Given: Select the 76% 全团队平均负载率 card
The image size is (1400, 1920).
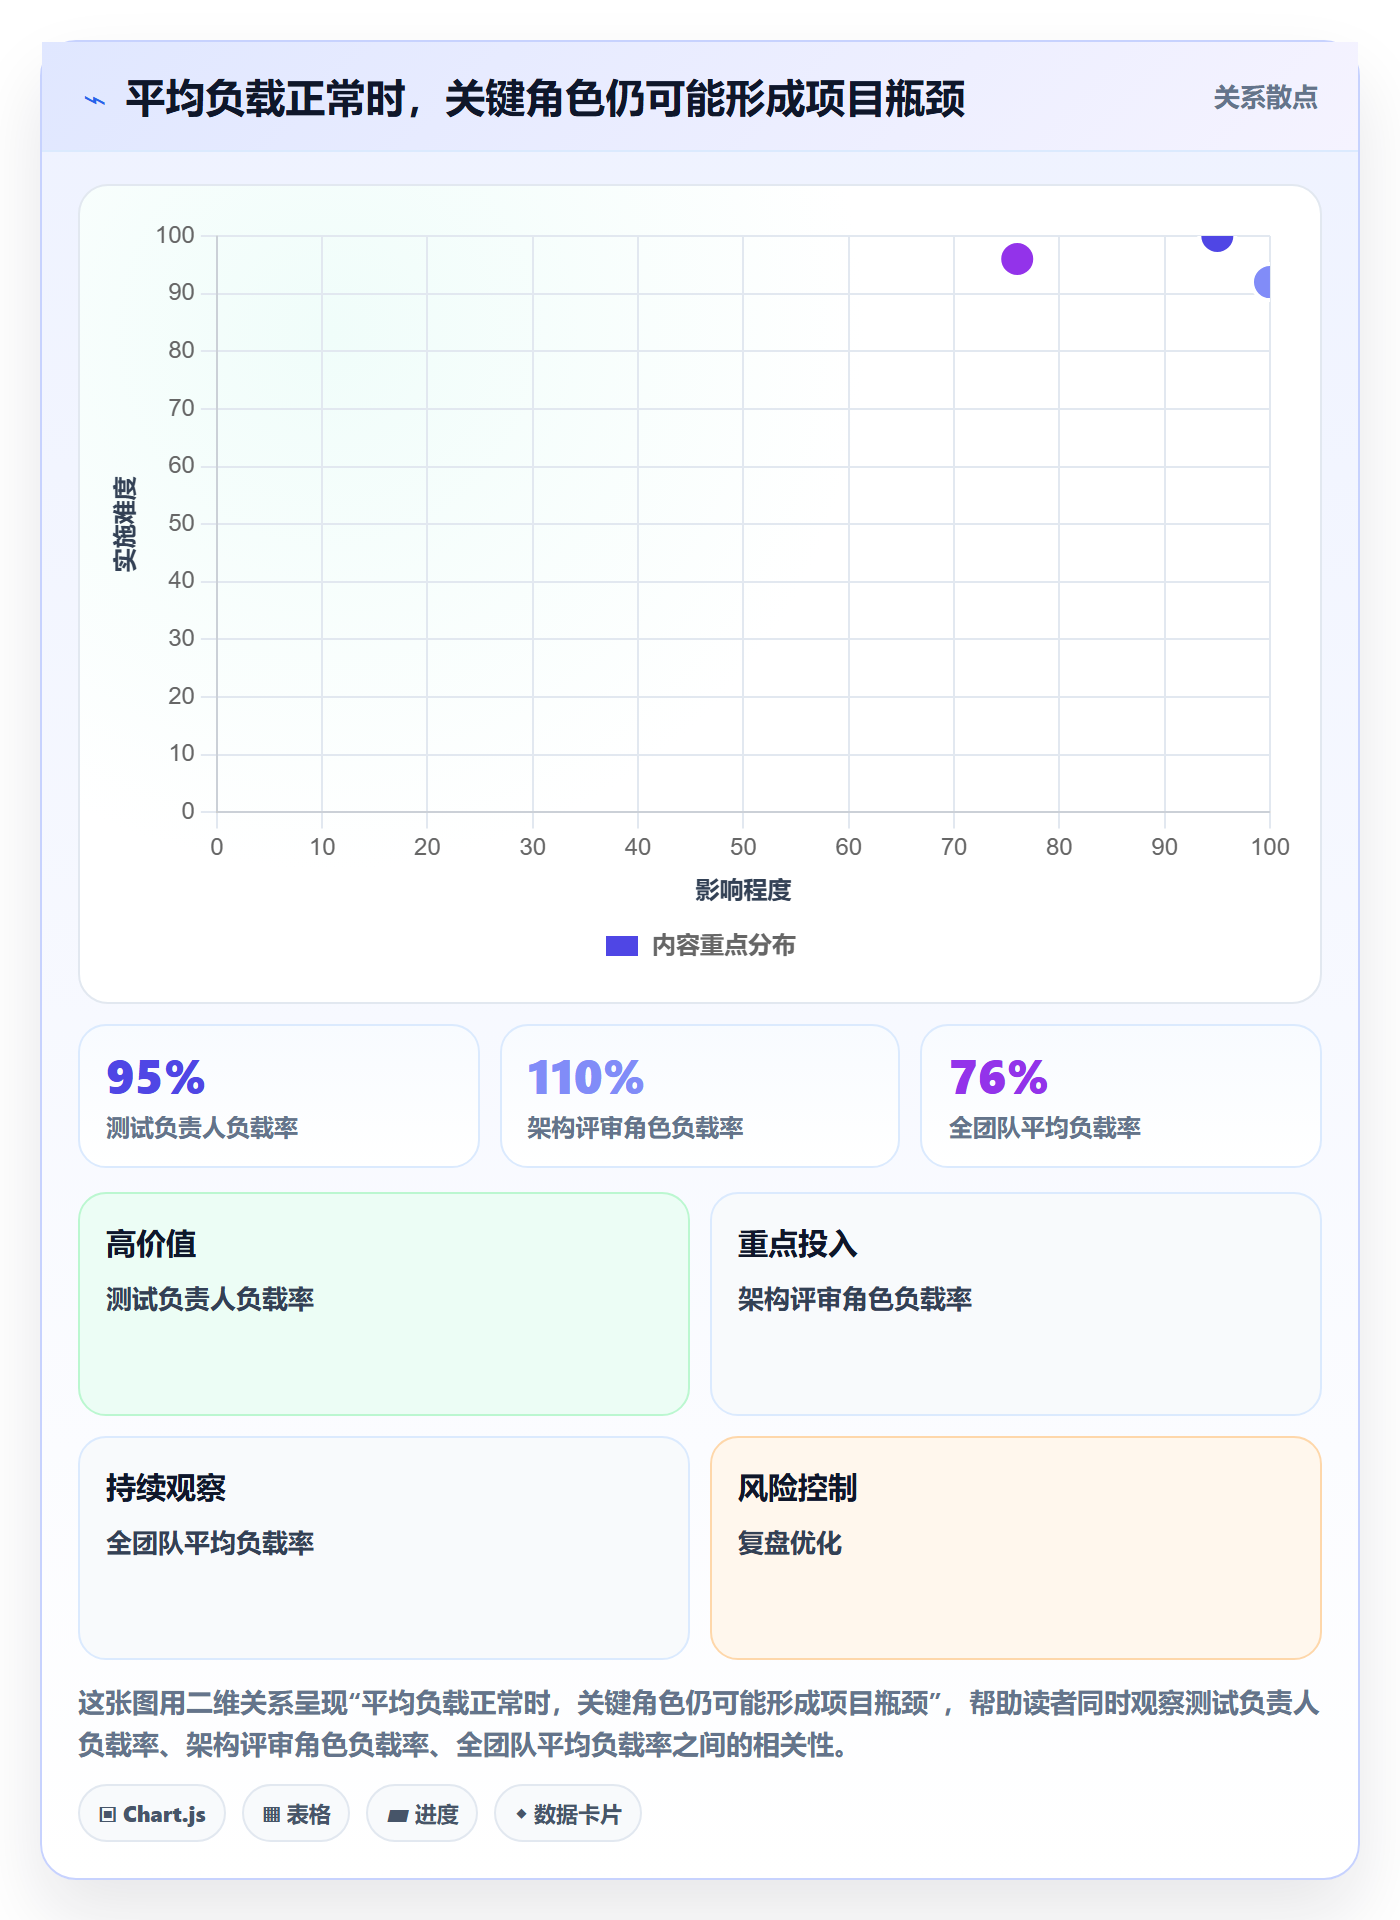Looking at the screenshot, I should [x=1121, y=1096].
